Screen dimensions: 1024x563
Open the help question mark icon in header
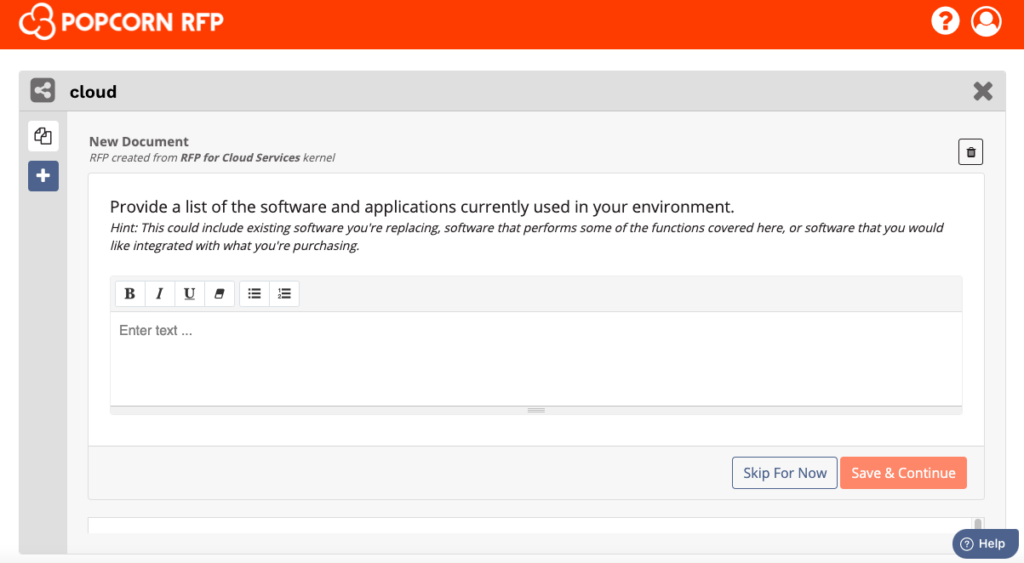click(945, 22)
